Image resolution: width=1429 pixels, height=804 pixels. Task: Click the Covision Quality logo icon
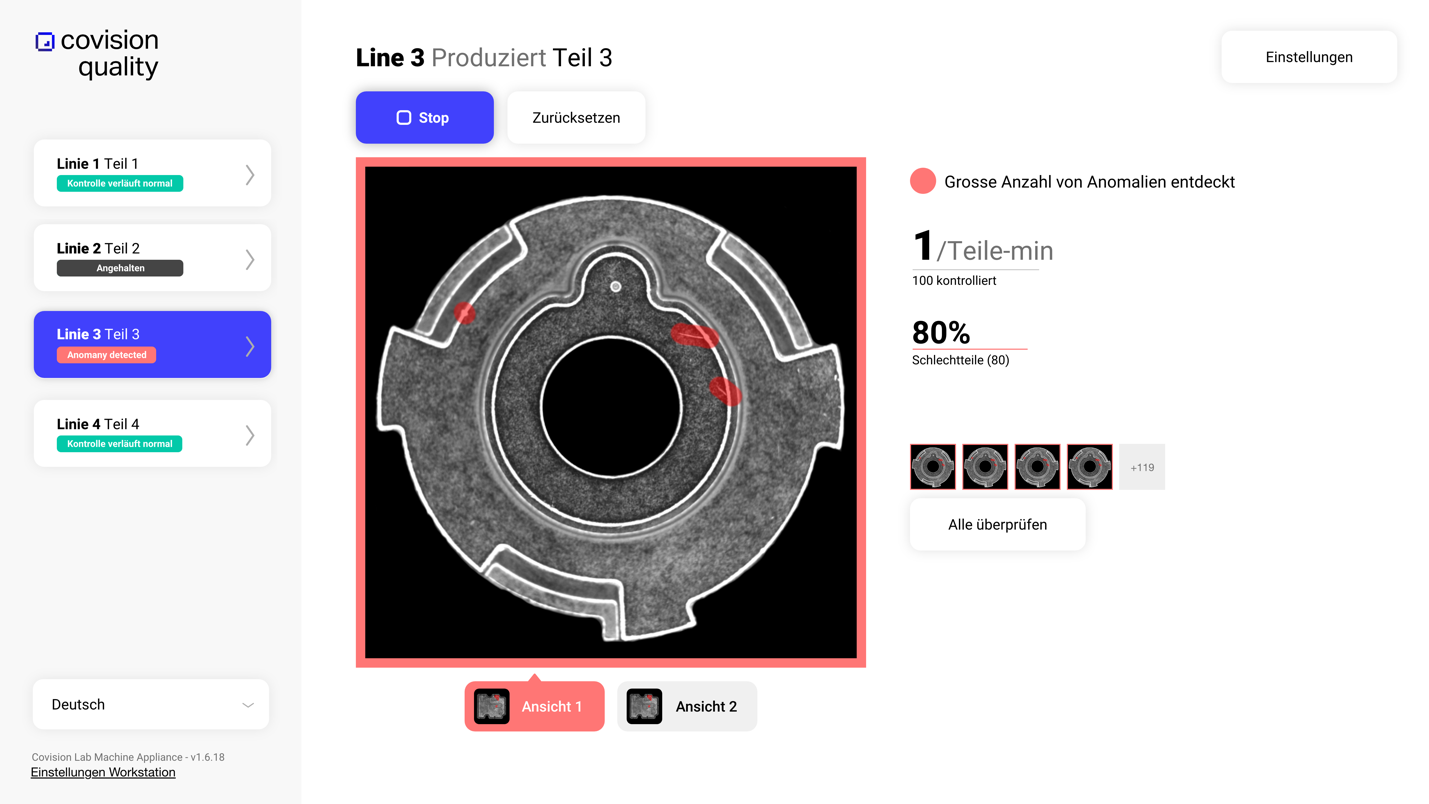point(45,42)
